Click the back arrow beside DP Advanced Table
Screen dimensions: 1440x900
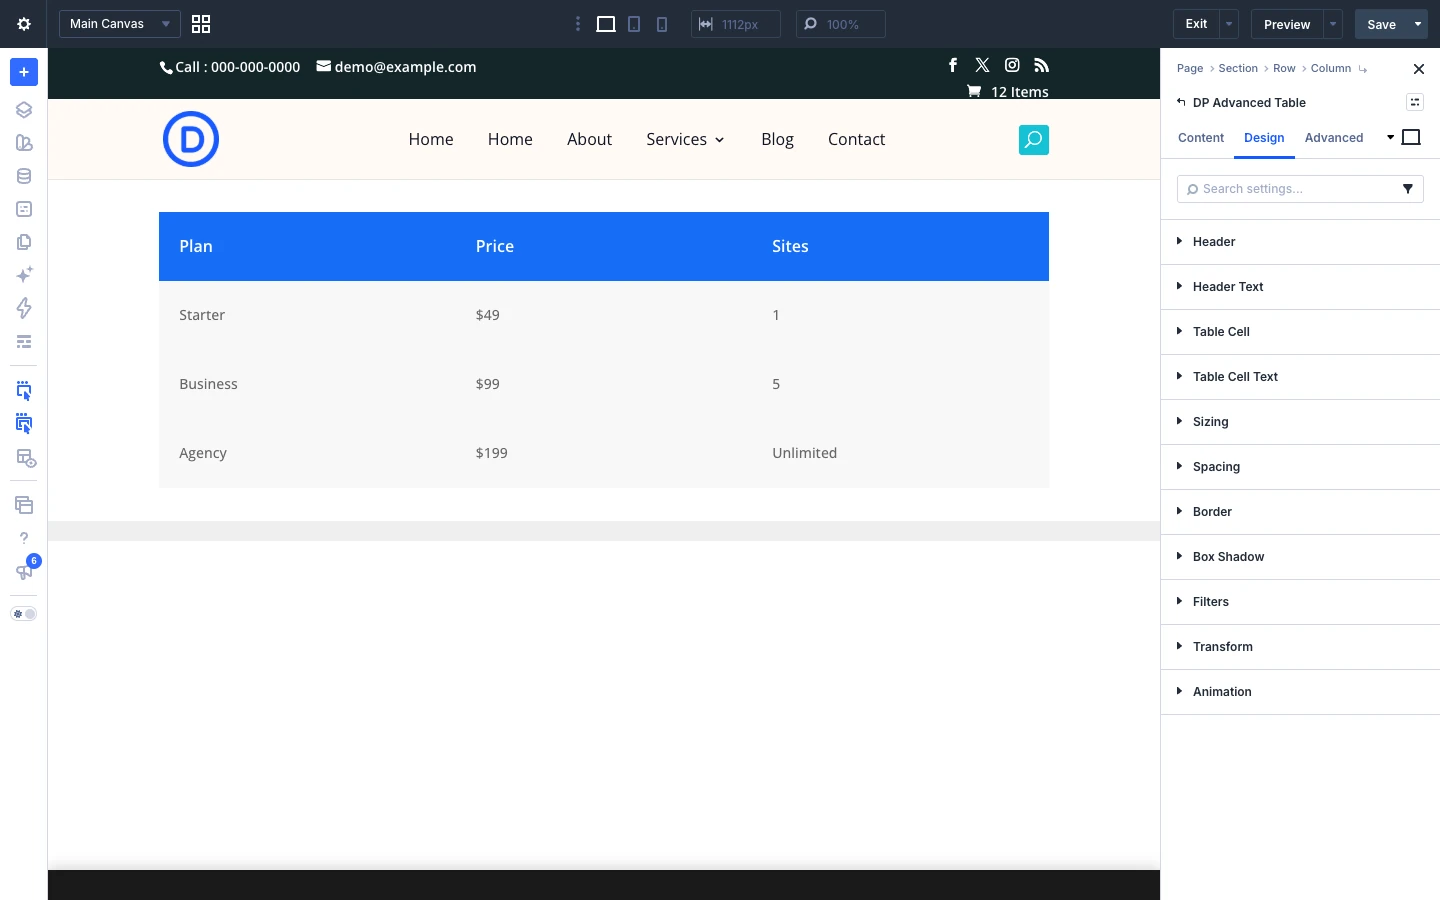1181,102
